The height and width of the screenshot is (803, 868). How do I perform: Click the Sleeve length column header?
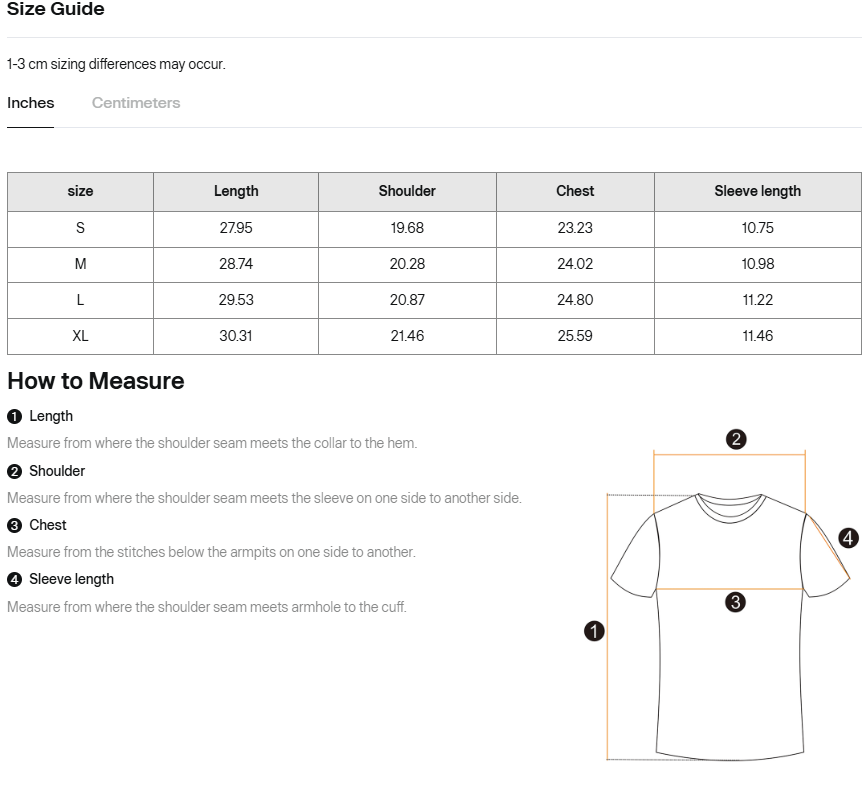coord(758,191)
